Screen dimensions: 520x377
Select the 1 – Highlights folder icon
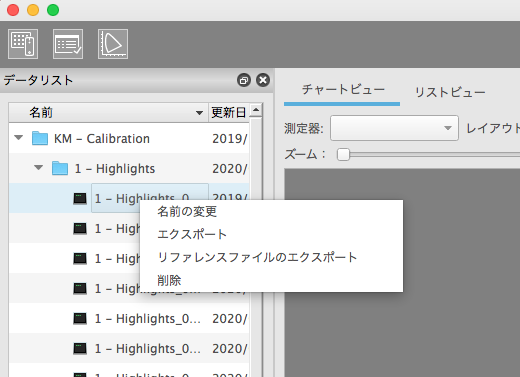[x=60, y=168]
